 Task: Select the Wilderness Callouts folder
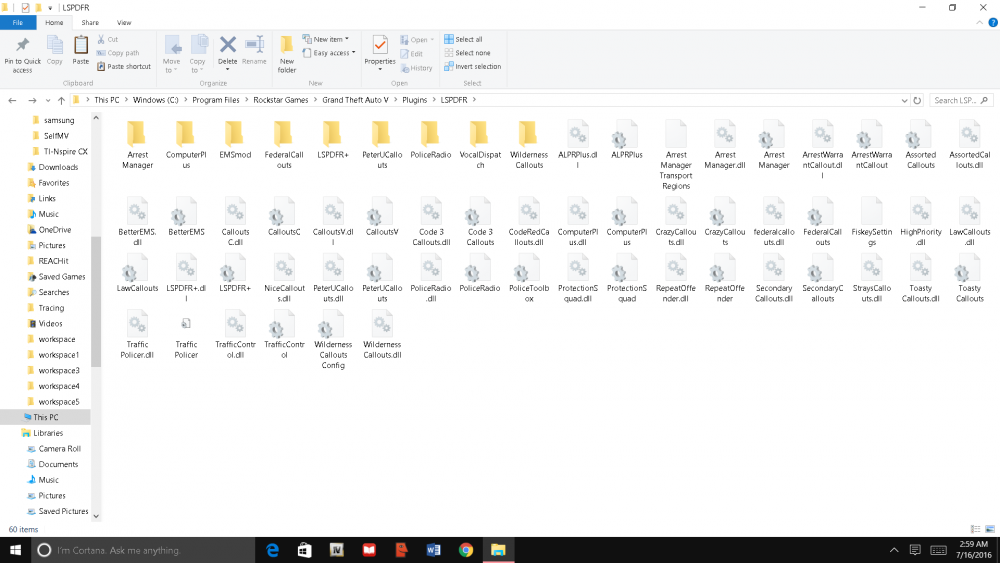click(529, 145)
